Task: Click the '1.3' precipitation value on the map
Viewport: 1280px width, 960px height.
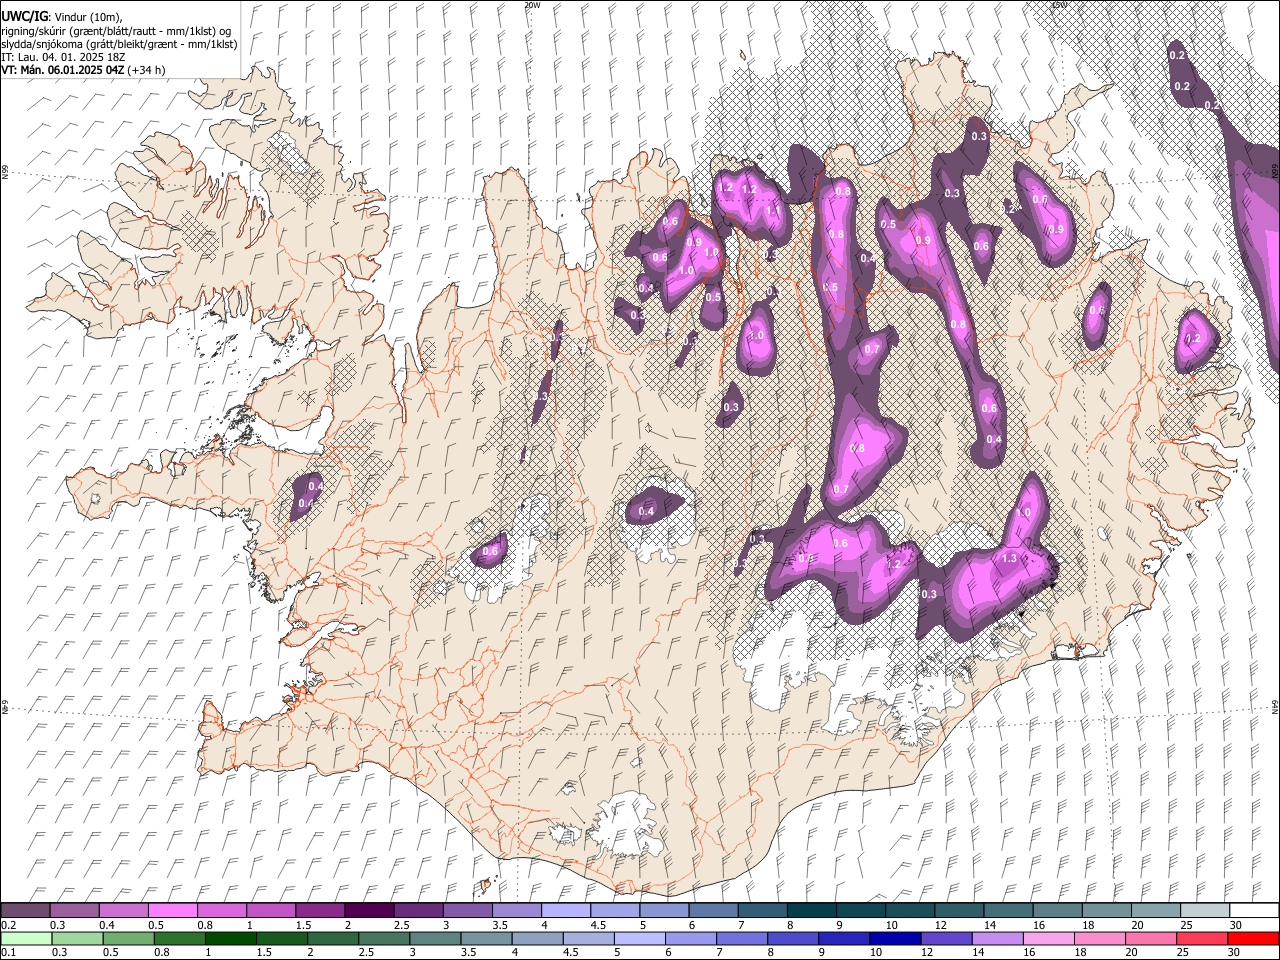Action: click(1009, 559)
